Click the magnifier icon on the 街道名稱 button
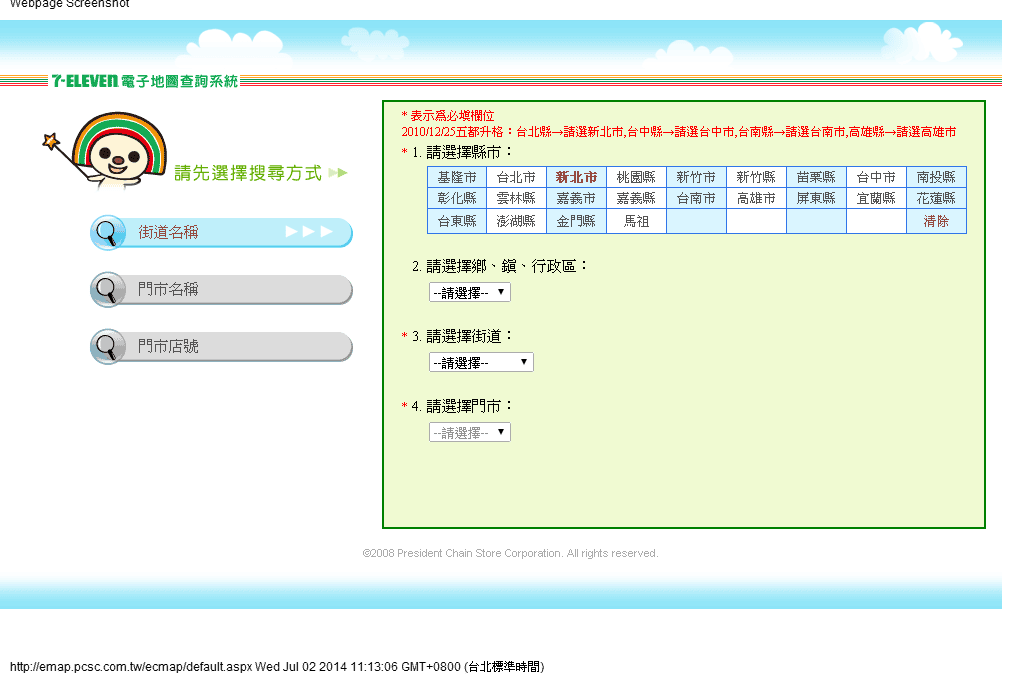Image resolution: width=1024 pixels, height=674 pixels. point(108,232)
